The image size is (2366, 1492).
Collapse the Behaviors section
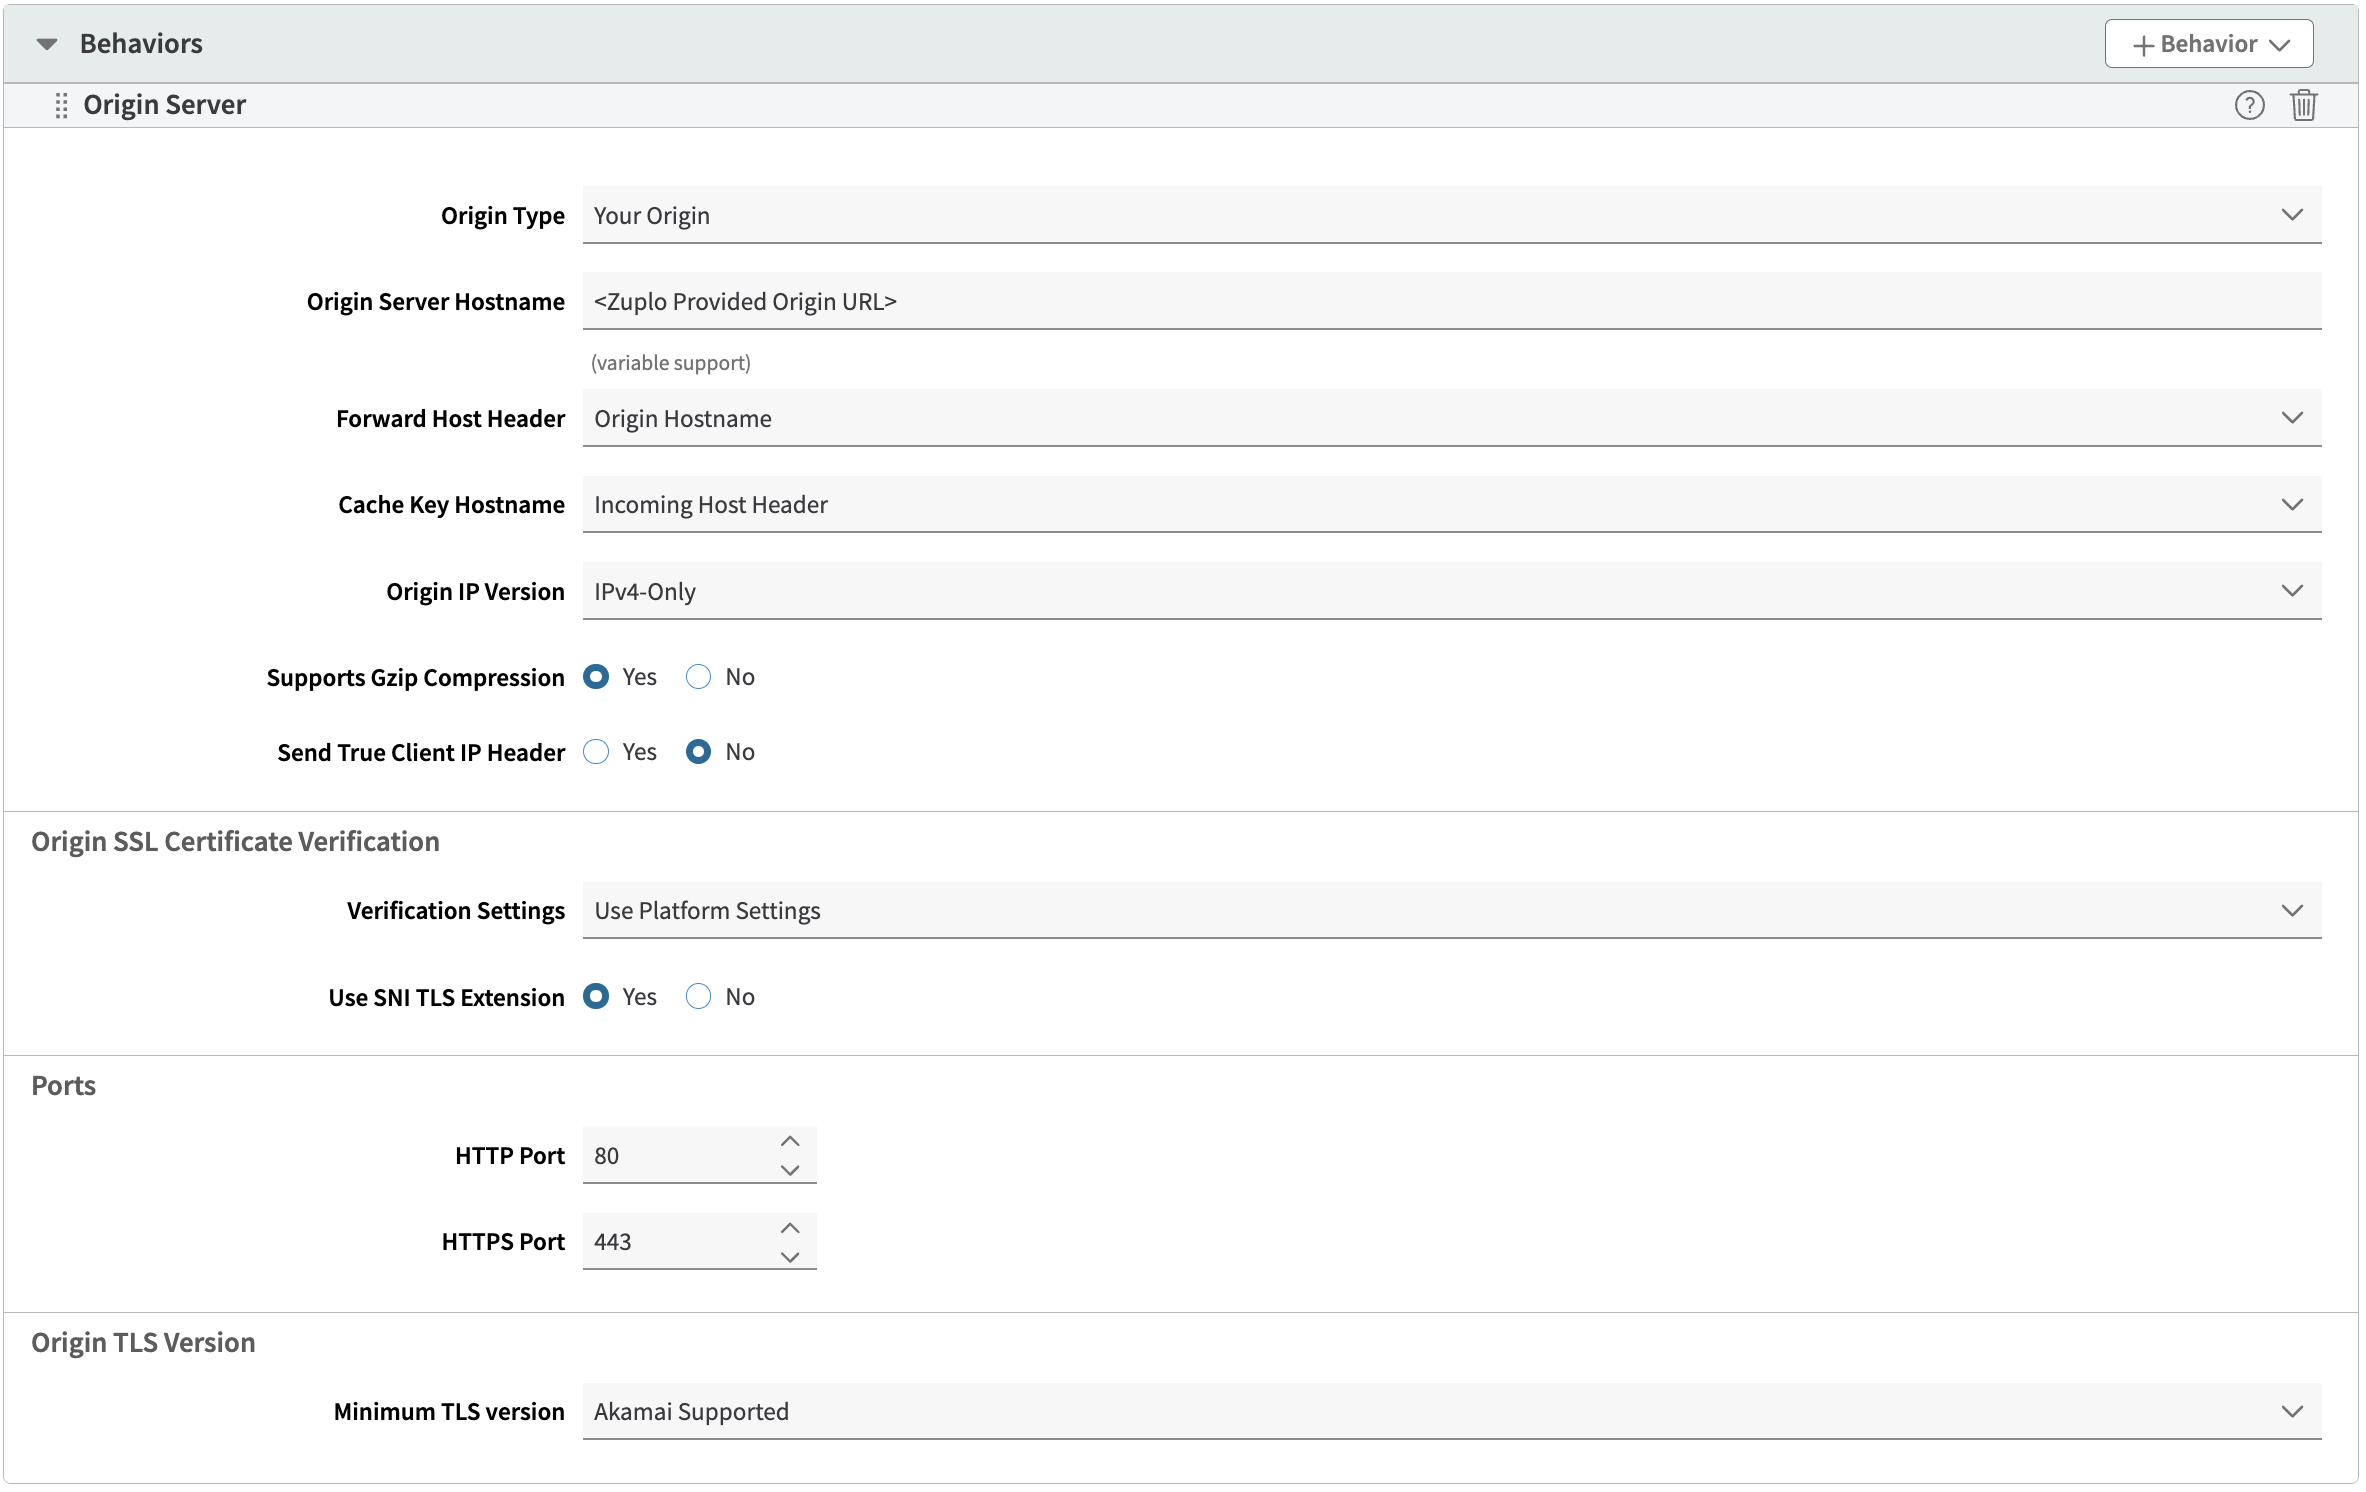pos(47,44)
